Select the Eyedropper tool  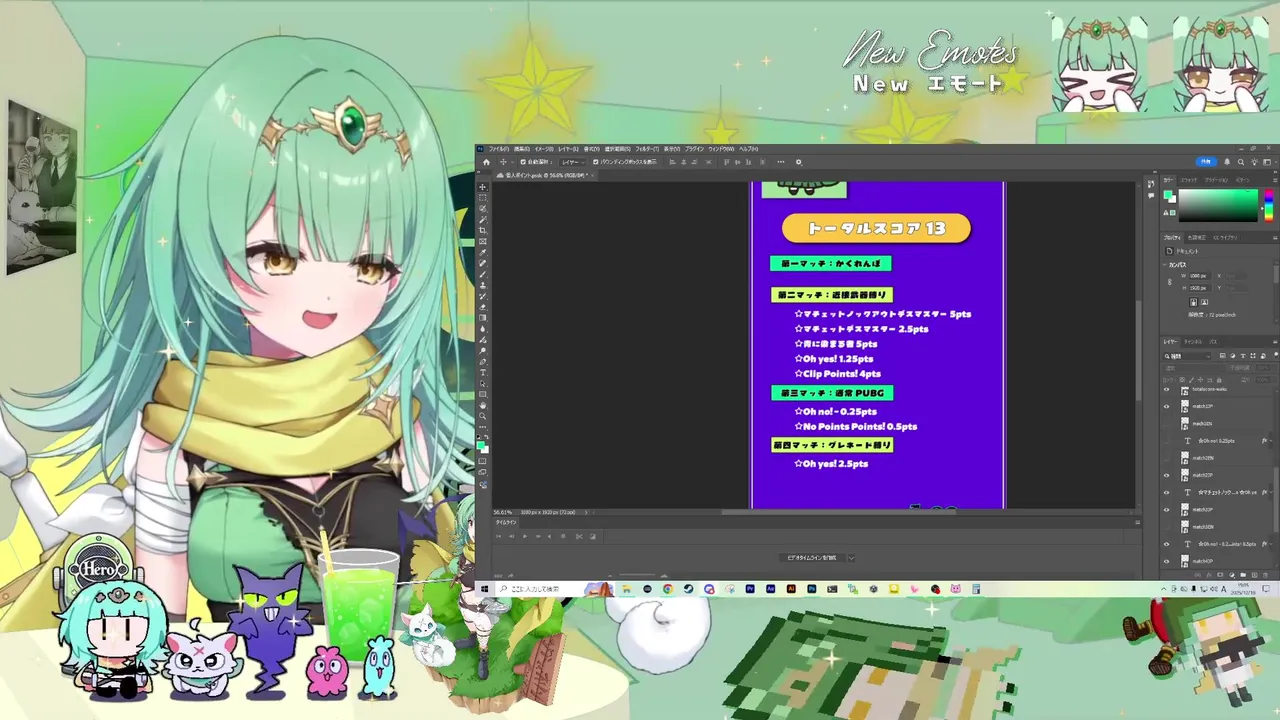[483, 251]
